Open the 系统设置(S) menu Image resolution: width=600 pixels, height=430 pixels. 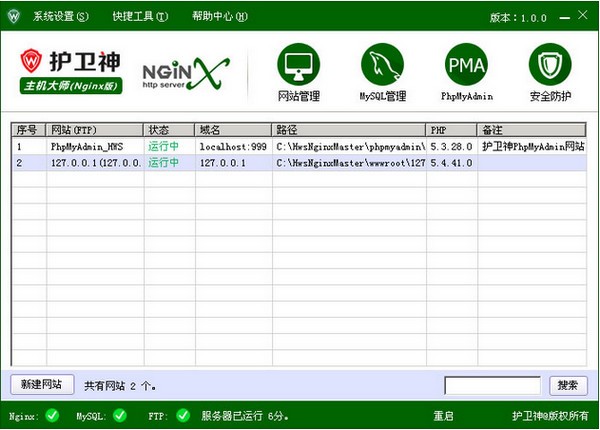click(x=61, y=16)
